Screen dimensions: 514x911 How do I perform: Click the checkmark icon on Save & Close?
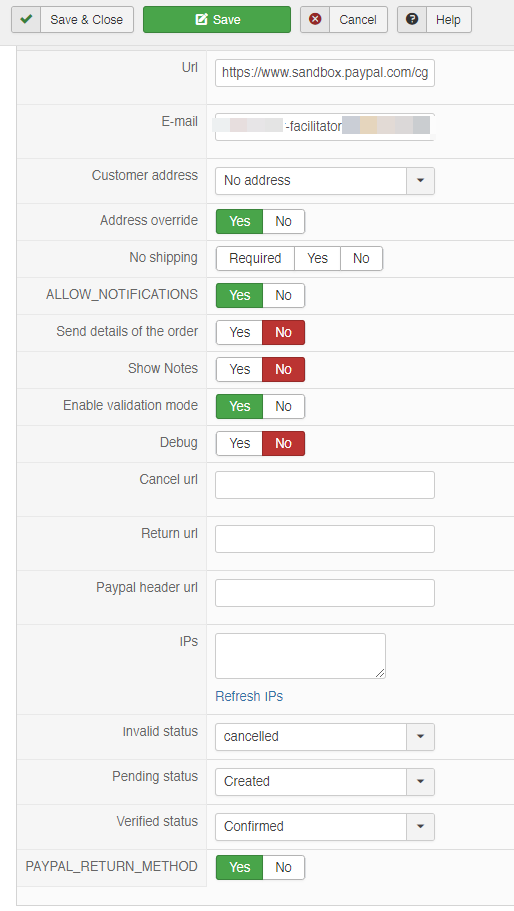(26, 19)
